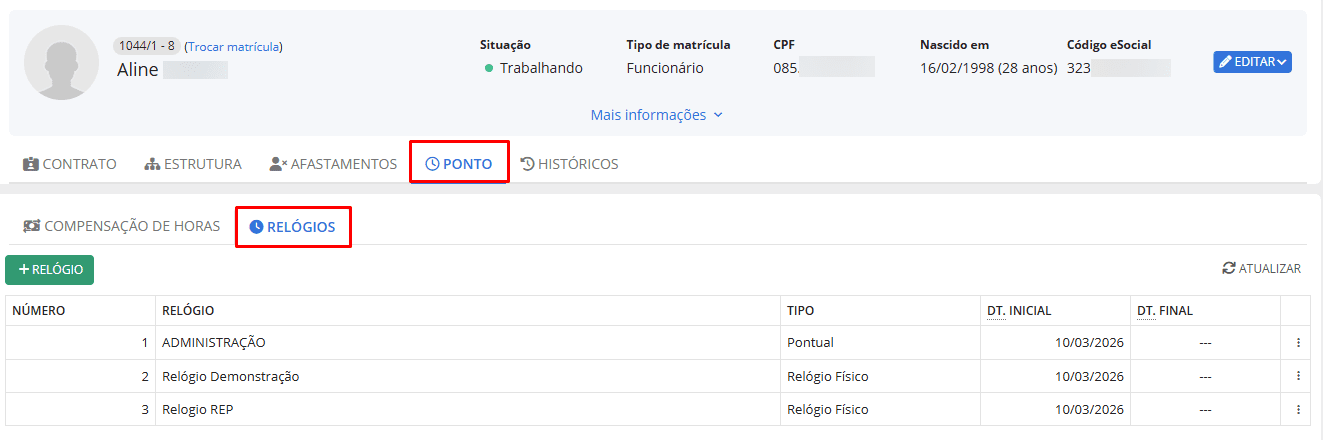Select the PONTO tab

coord(459,164)
